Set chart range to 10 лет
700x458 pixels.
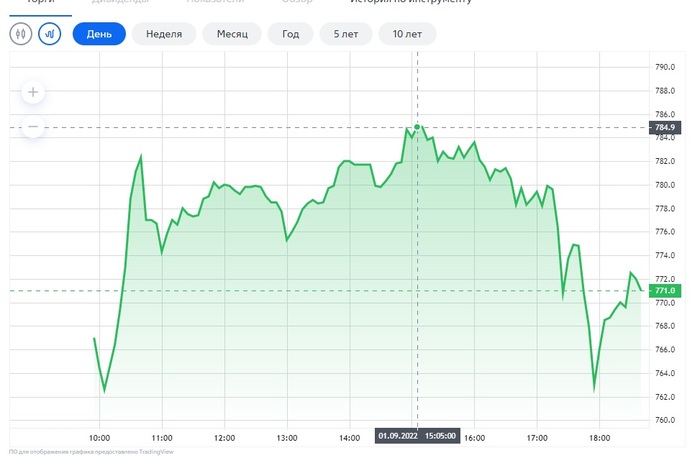406,34
